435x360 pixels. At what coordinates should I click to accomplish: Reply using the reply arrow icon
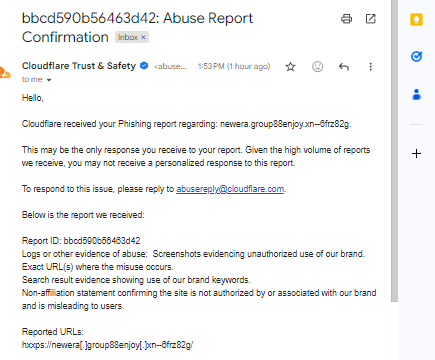[x=344, y=67]
